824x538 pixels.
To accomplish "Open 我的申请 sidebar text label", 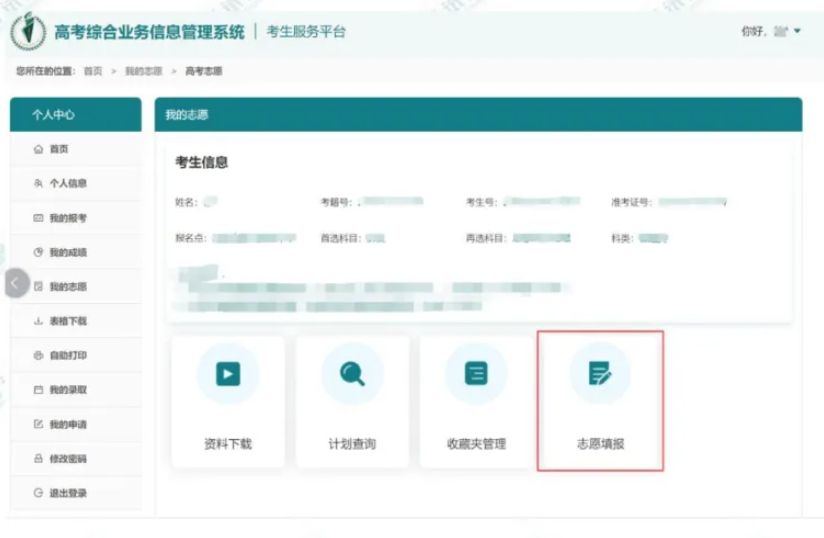I will click(68, 424).
